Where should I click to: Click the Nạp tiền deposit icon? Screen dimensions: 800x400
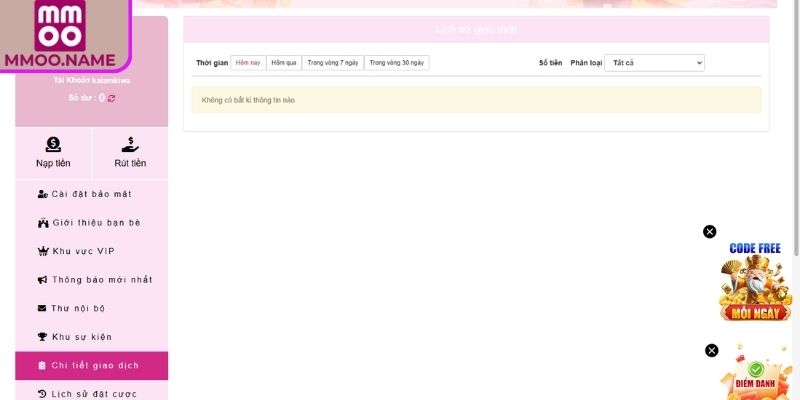(x=53, y=145)
